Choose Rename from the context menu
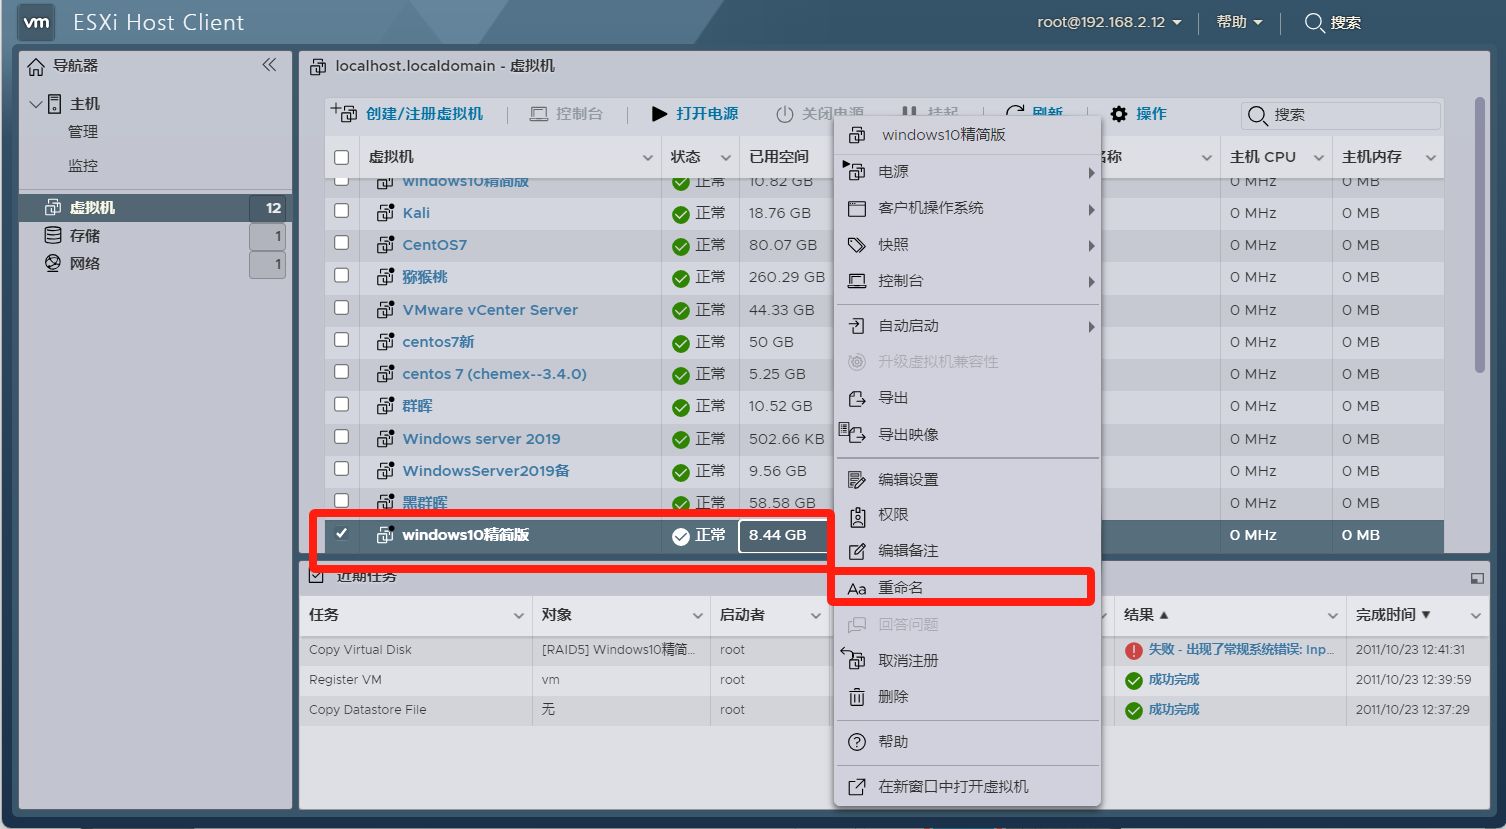The width and height of the screenshot is (1506, 829). click(x=900, y=588)
